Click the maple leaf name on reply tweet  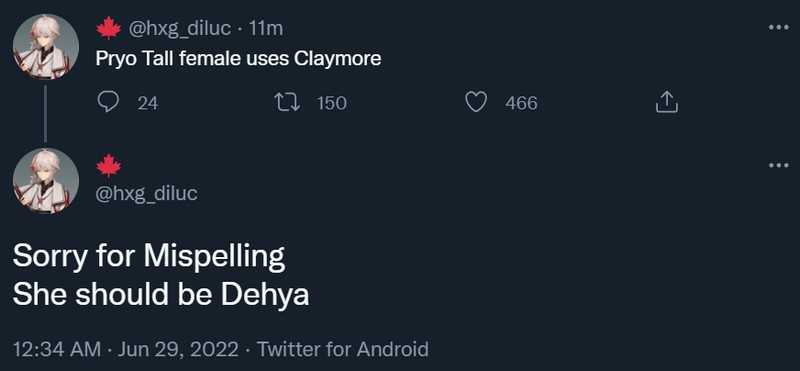pyautogui.click(x=109, y=166)
